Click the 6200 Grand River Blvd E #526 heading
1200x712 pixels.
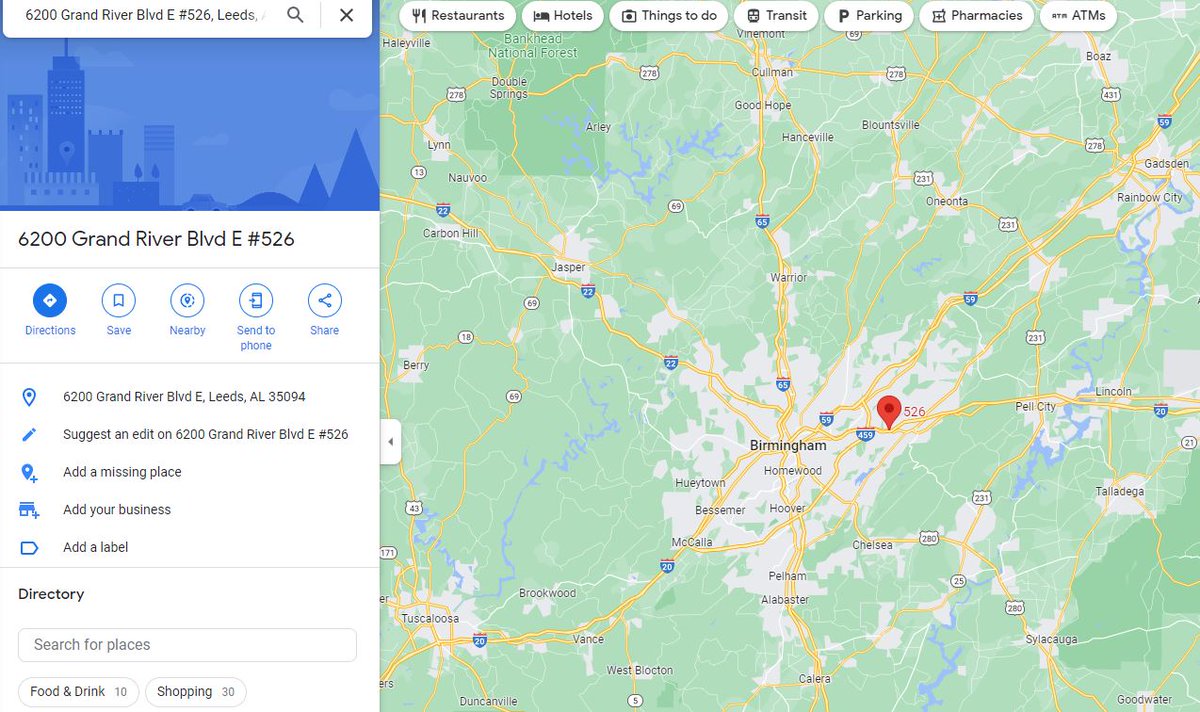coord(156,239)
